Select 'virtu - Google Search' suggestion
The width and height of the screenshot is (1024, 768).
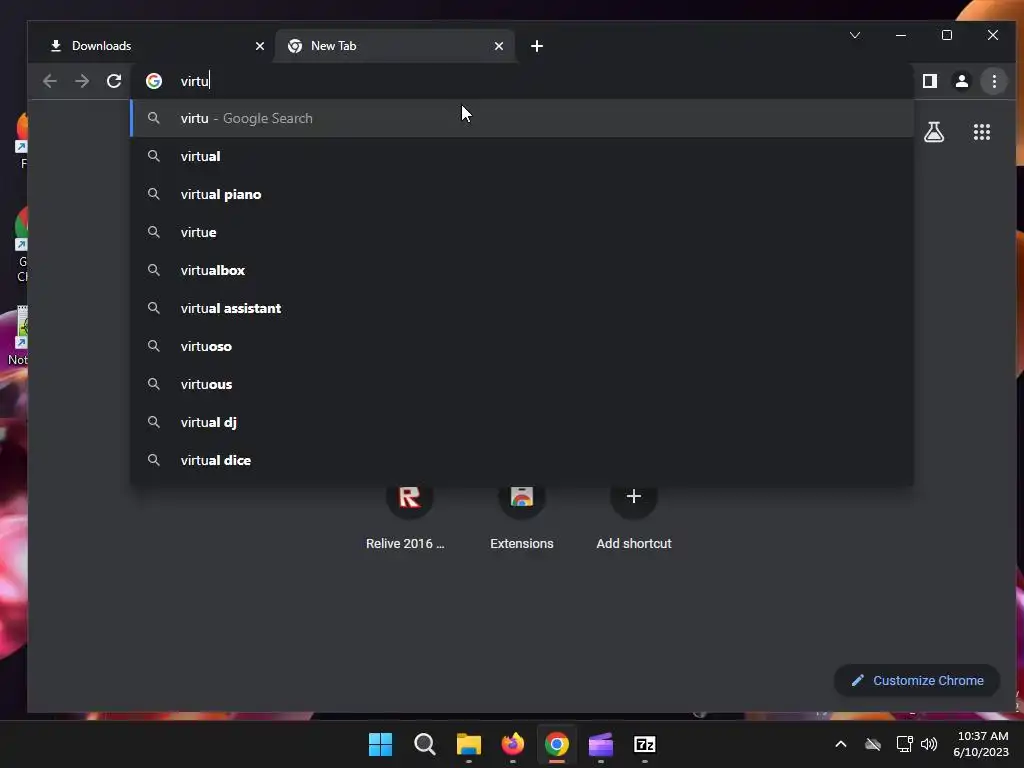(x=522, y=118)
